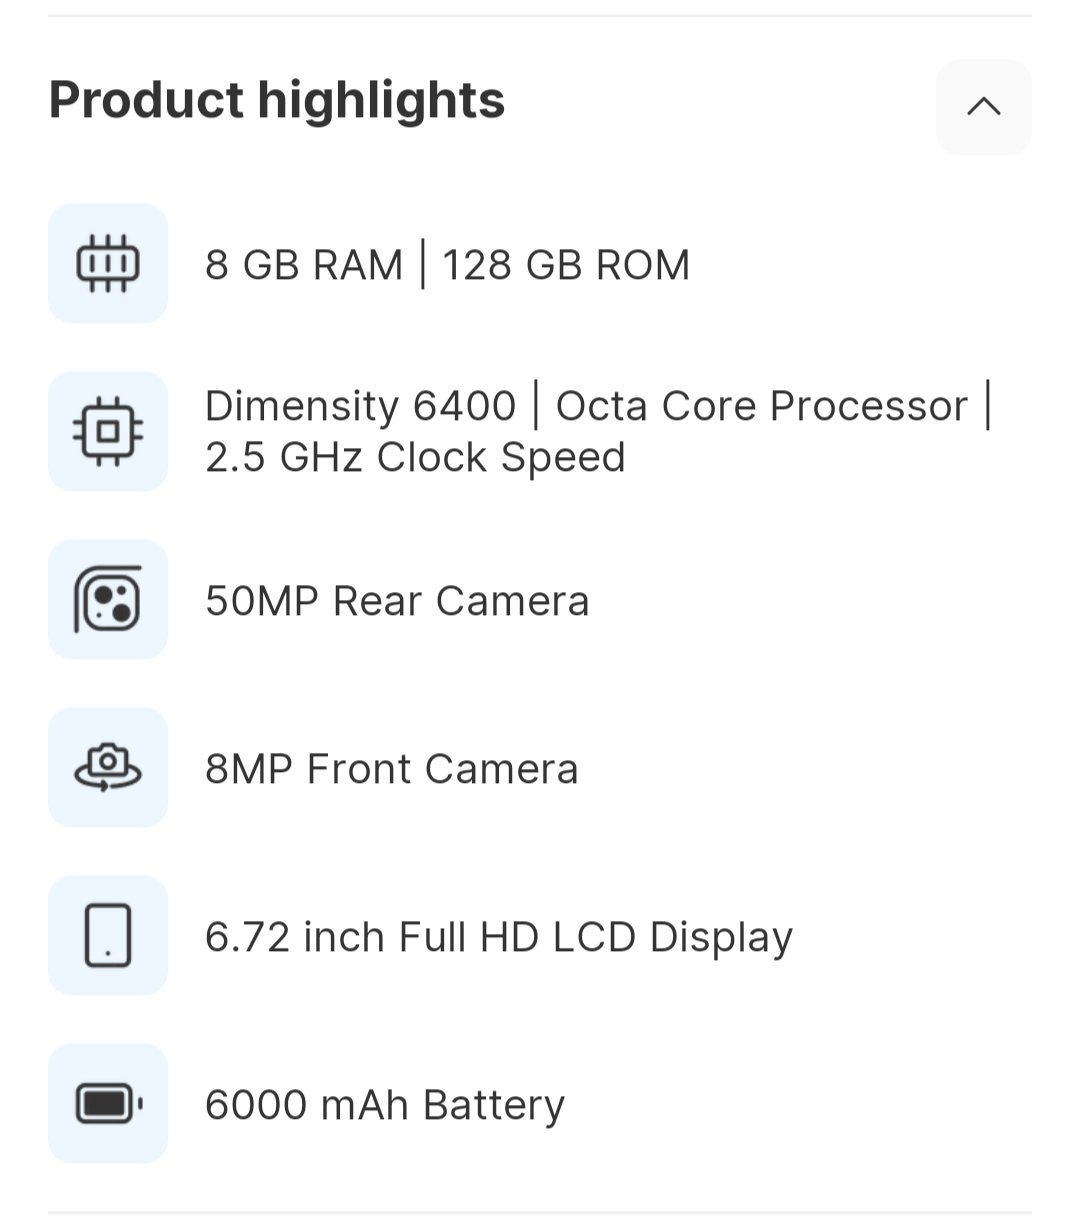Viewport: 1080px width, 1220px height.
Task: Tap the 2.5 GHz Clock Speed line
Action: pos(415,458)
